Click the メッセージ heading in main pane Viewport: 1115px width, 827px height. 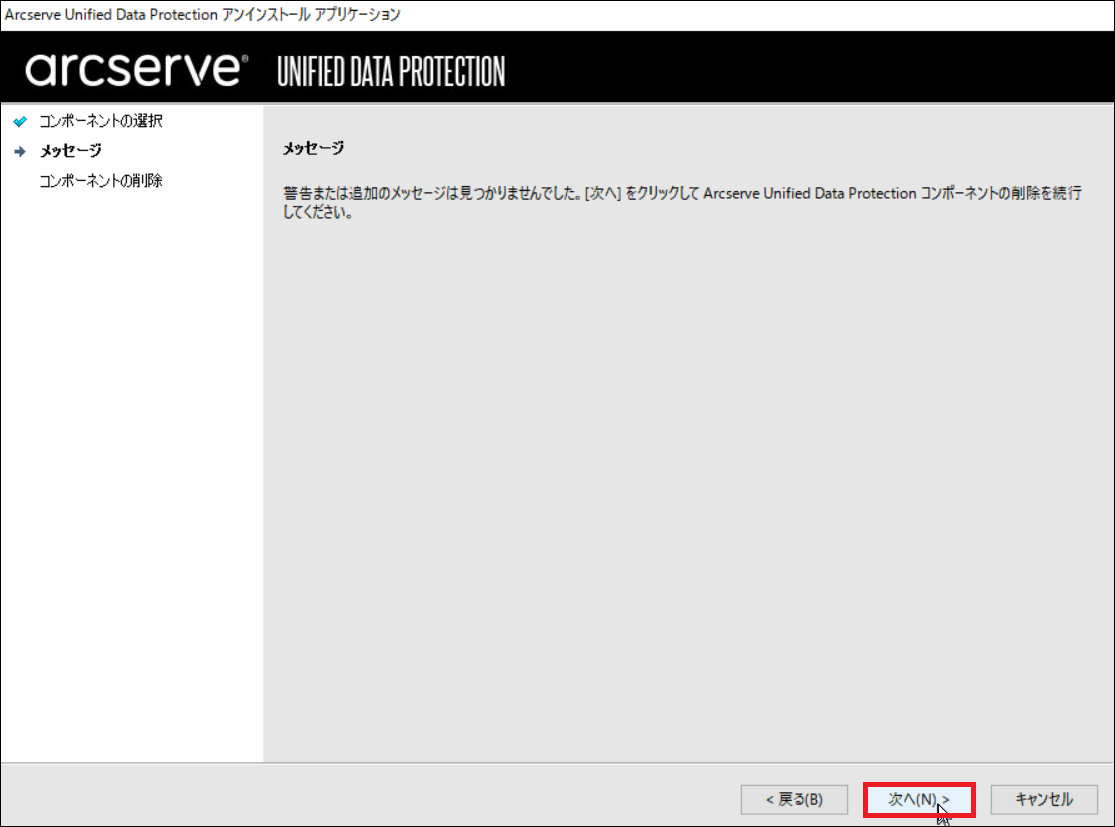point(314,149)
